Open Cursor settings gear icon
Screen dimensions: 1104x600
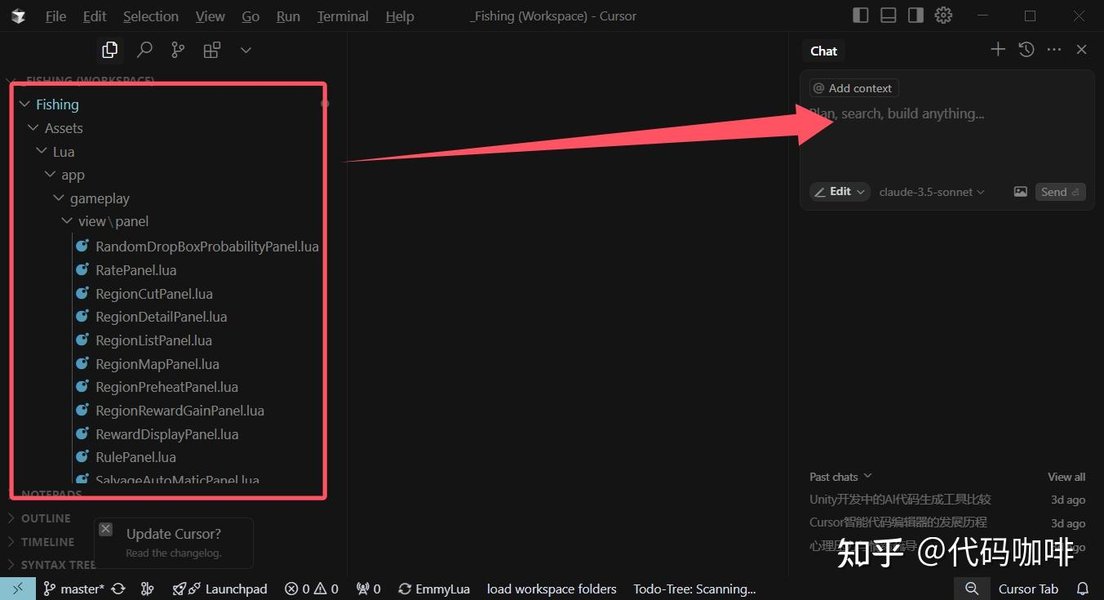(x=943, y=15)
